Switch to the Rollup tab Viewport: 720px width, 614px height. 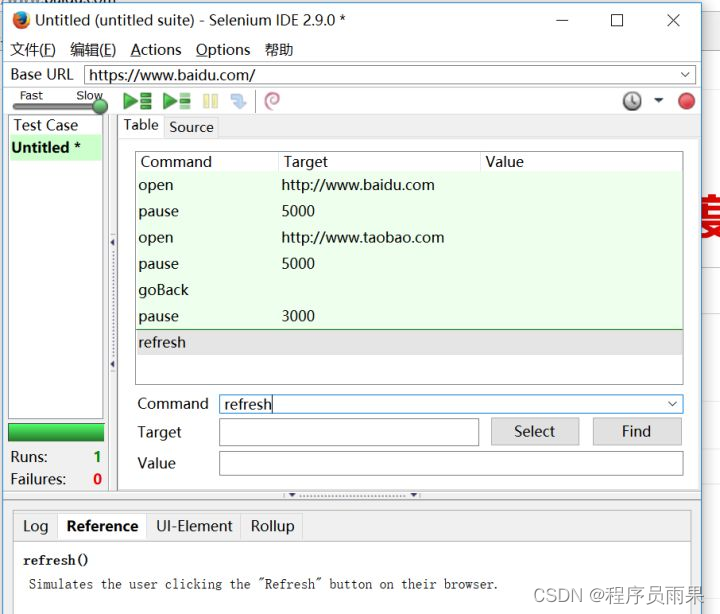point(272,526)
